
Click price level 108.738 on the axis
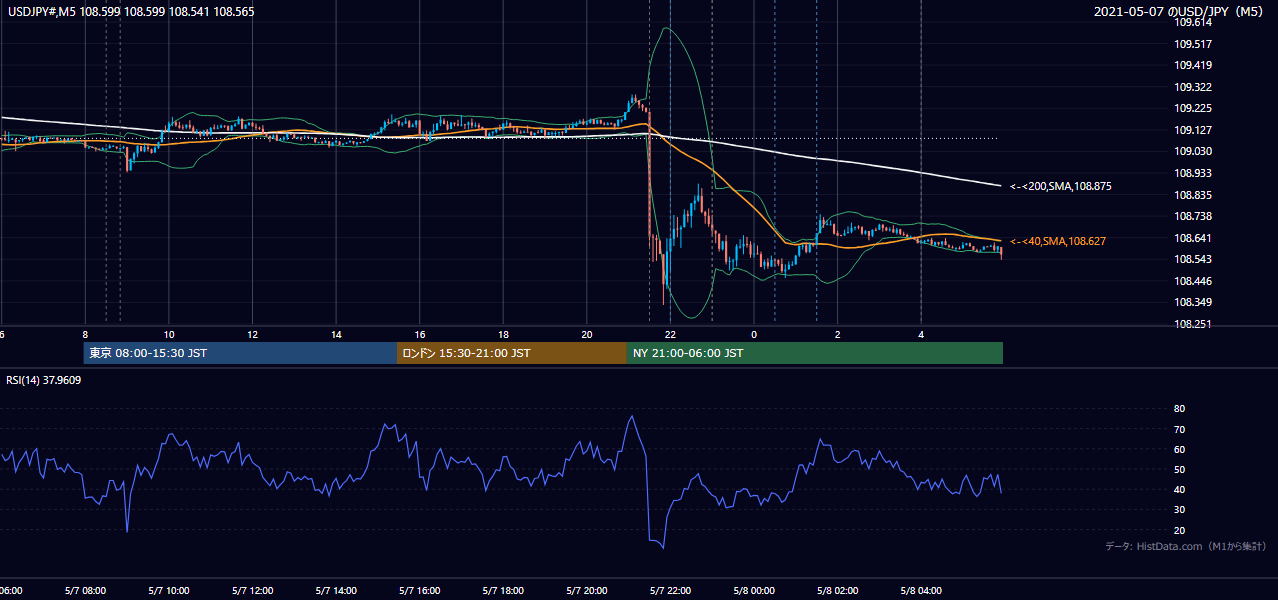(1193, 216)
